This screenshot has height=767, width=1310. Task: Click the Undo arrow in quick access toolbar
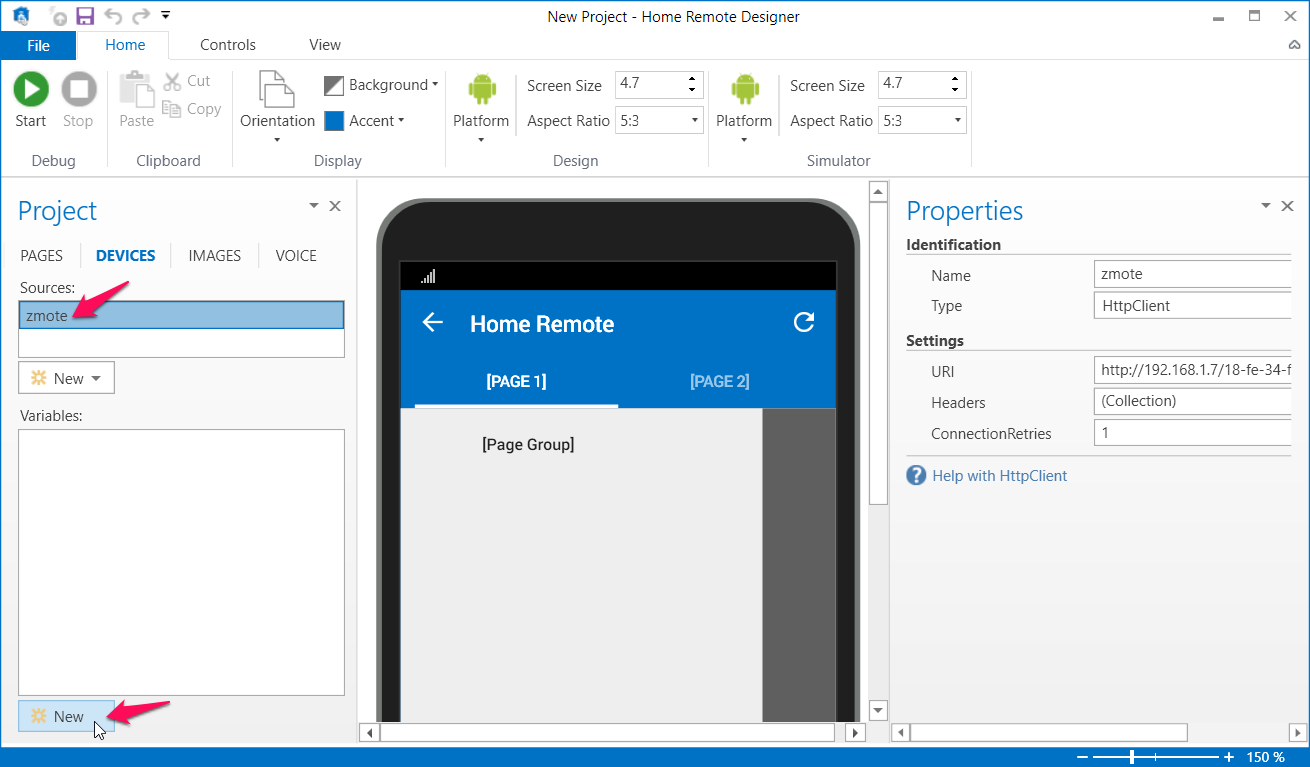point(113,16)
